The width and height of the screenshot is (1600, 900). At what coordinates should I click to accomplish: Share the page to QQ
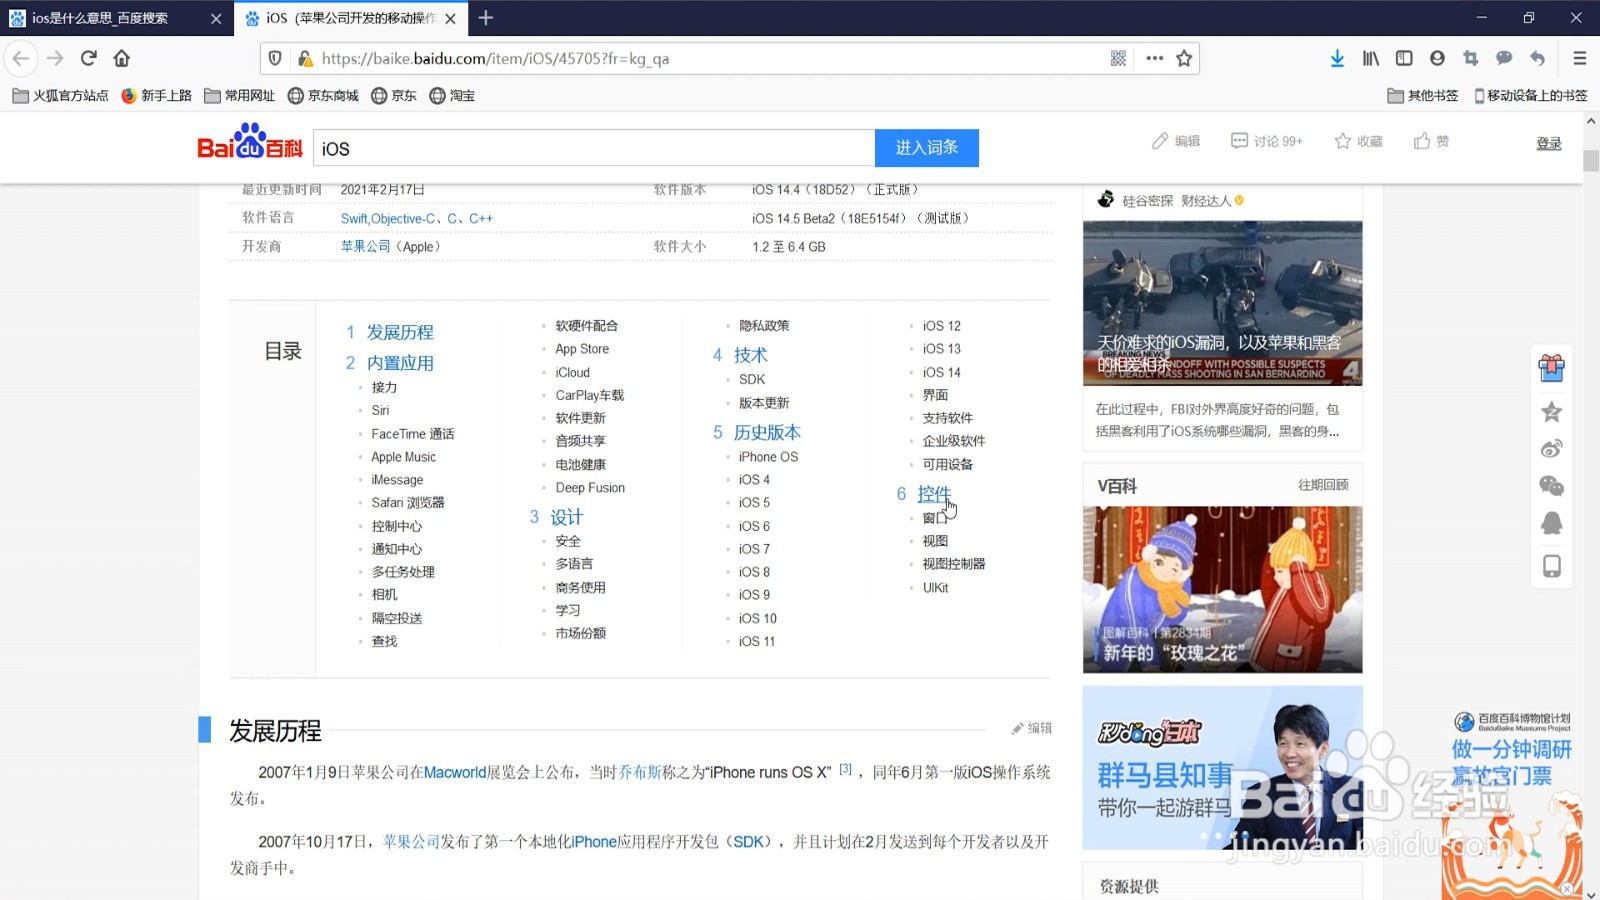(x=1551, y=522)
